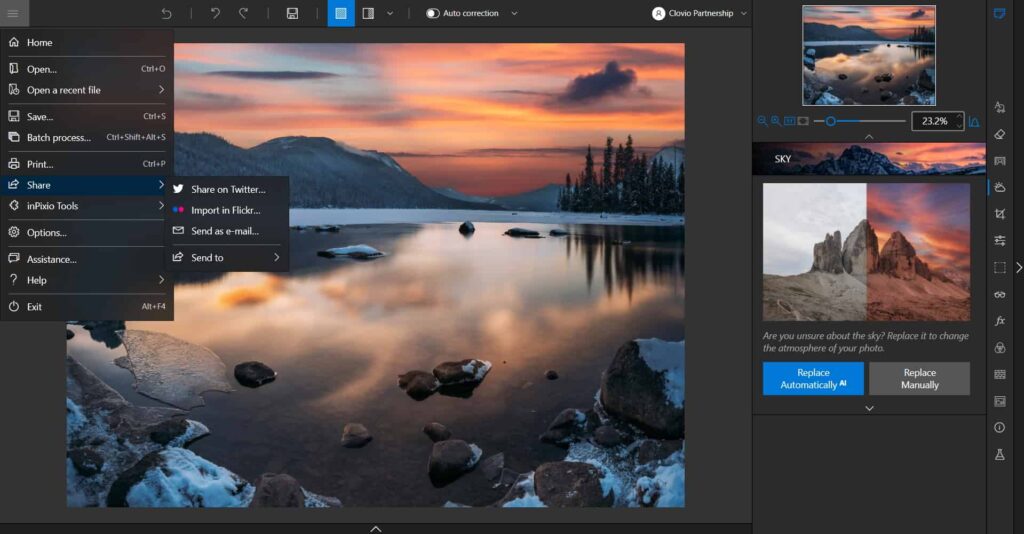
Task: Click Replace Automatically AI button
Action: tap(813, 379)
